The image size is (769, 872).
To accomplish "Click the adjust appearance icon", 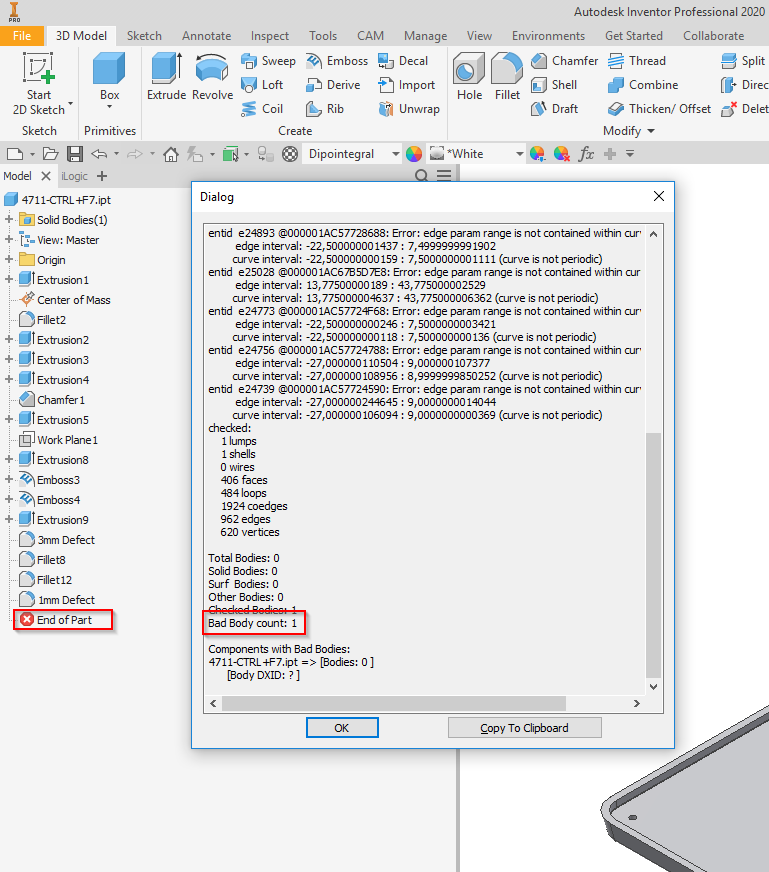I will (x=537, y=154).
